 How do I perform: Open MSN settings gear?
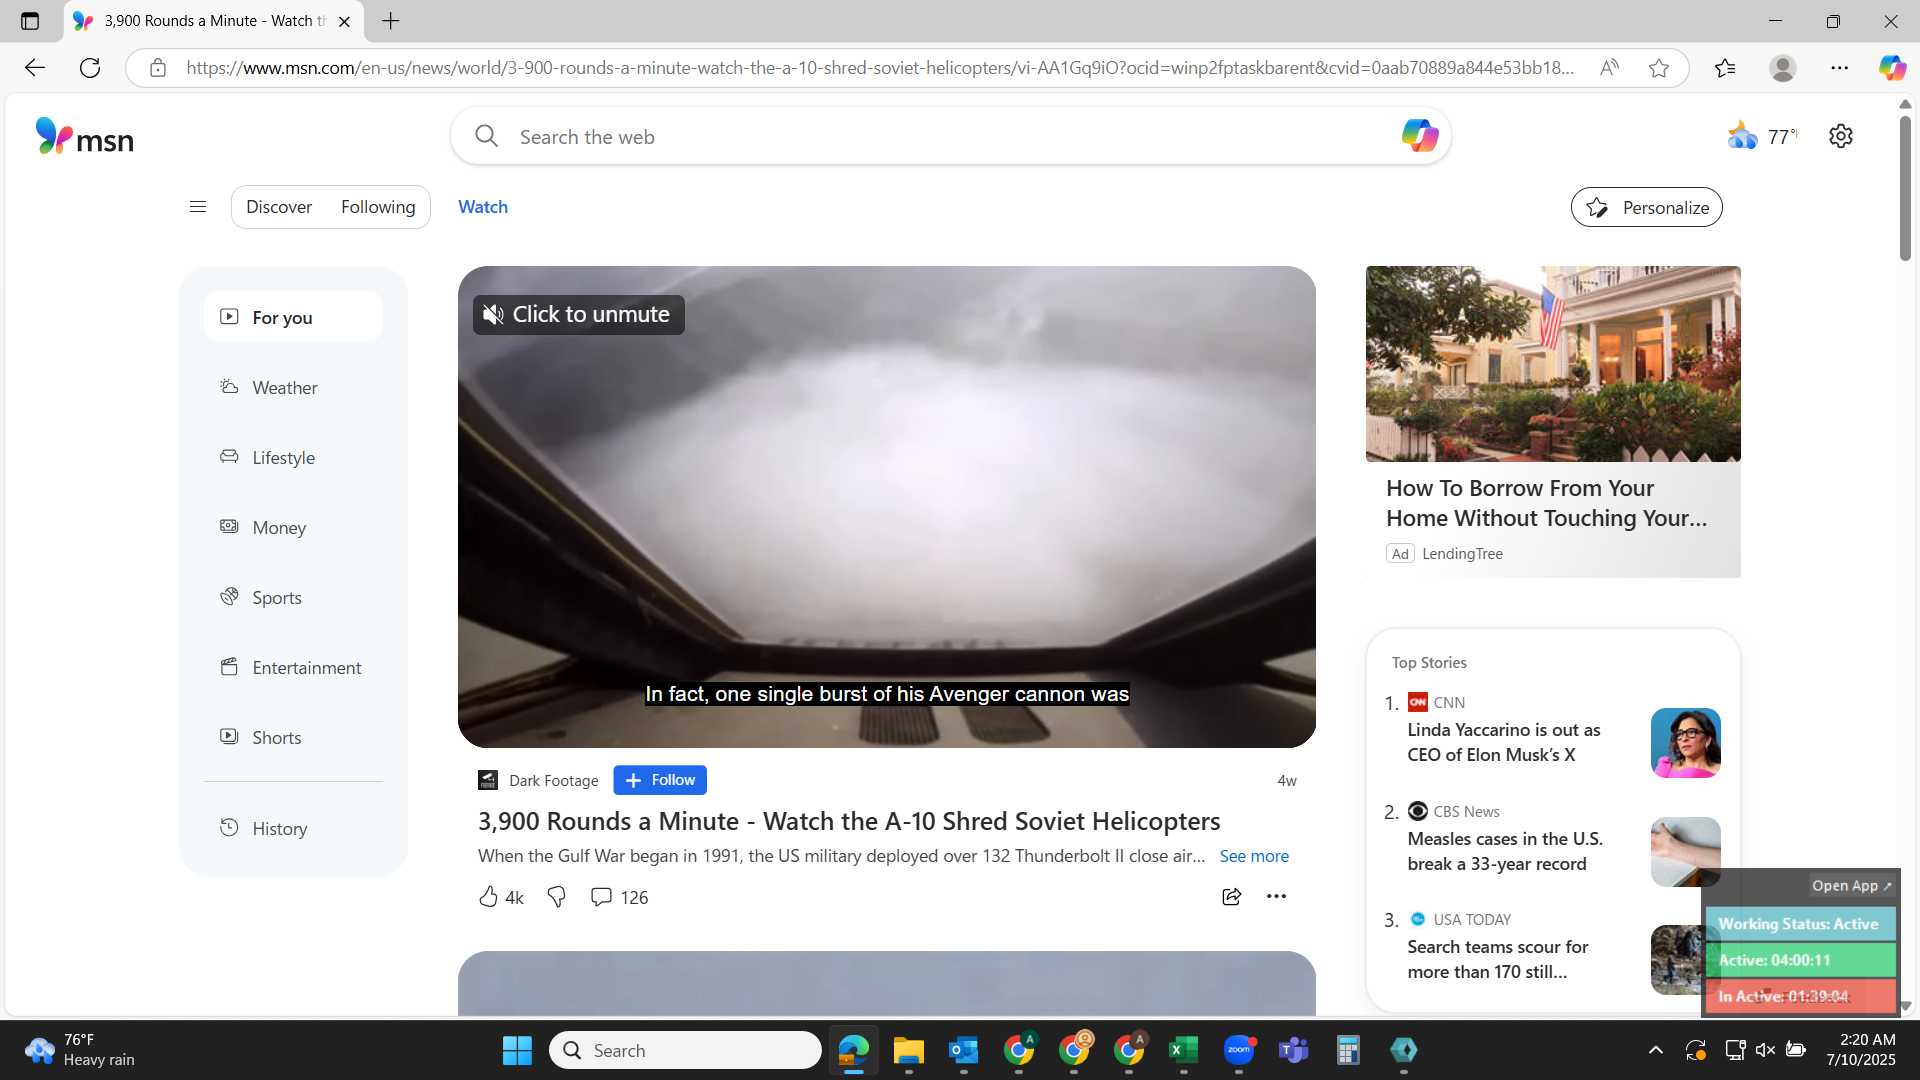1841,136
